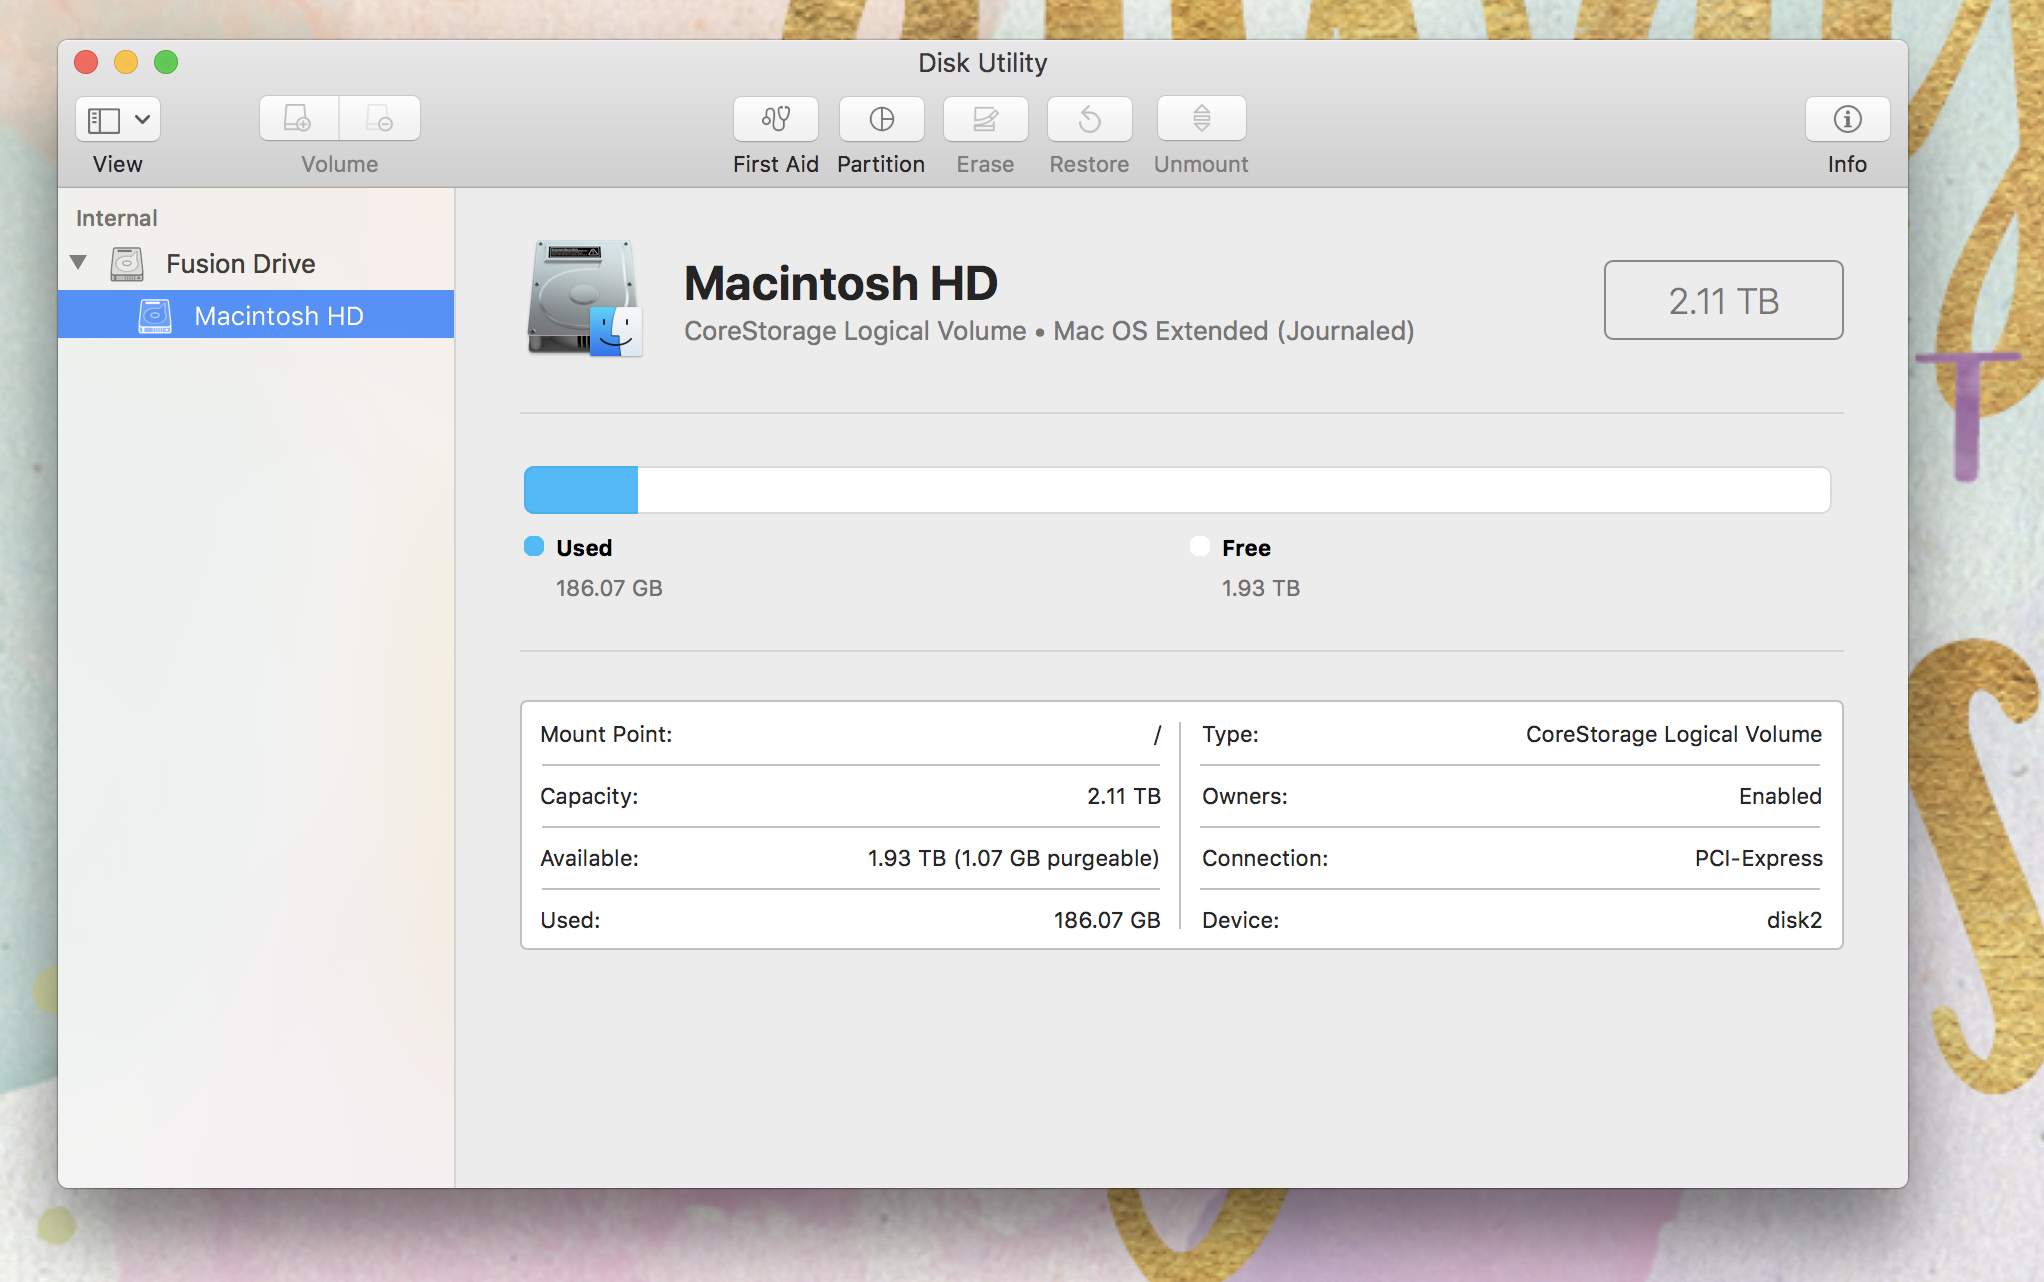Open the Info inspector button
2044x1282 pixels.
click(x=1846, y=119)
